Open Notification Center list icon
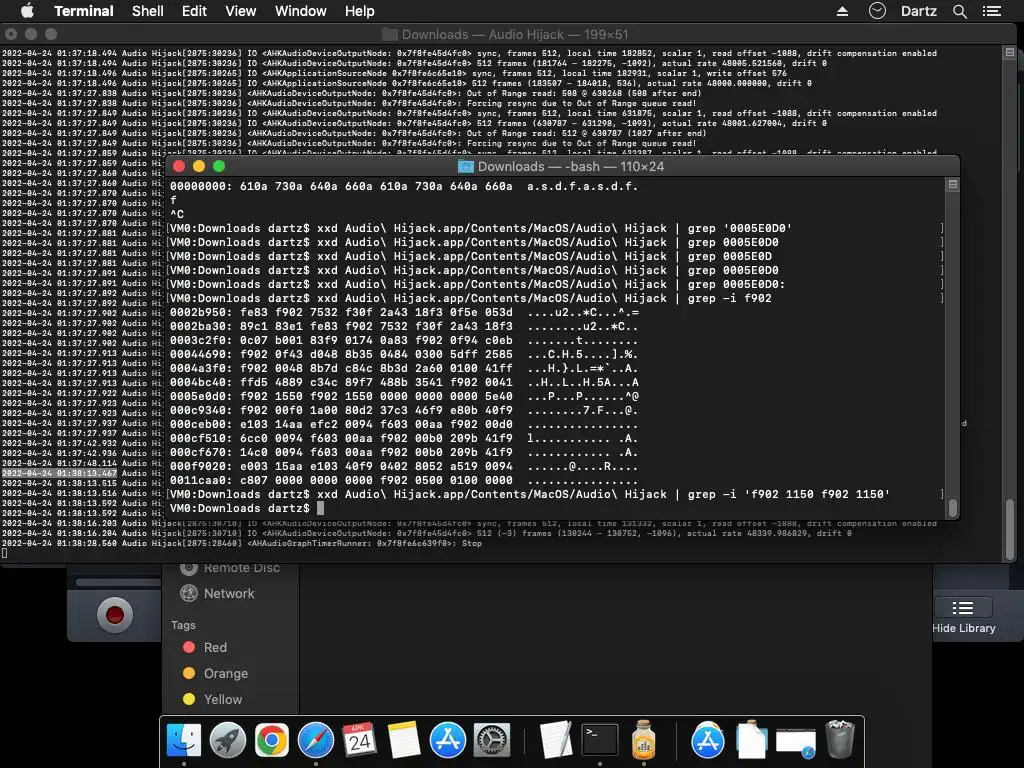 (991, 11)
